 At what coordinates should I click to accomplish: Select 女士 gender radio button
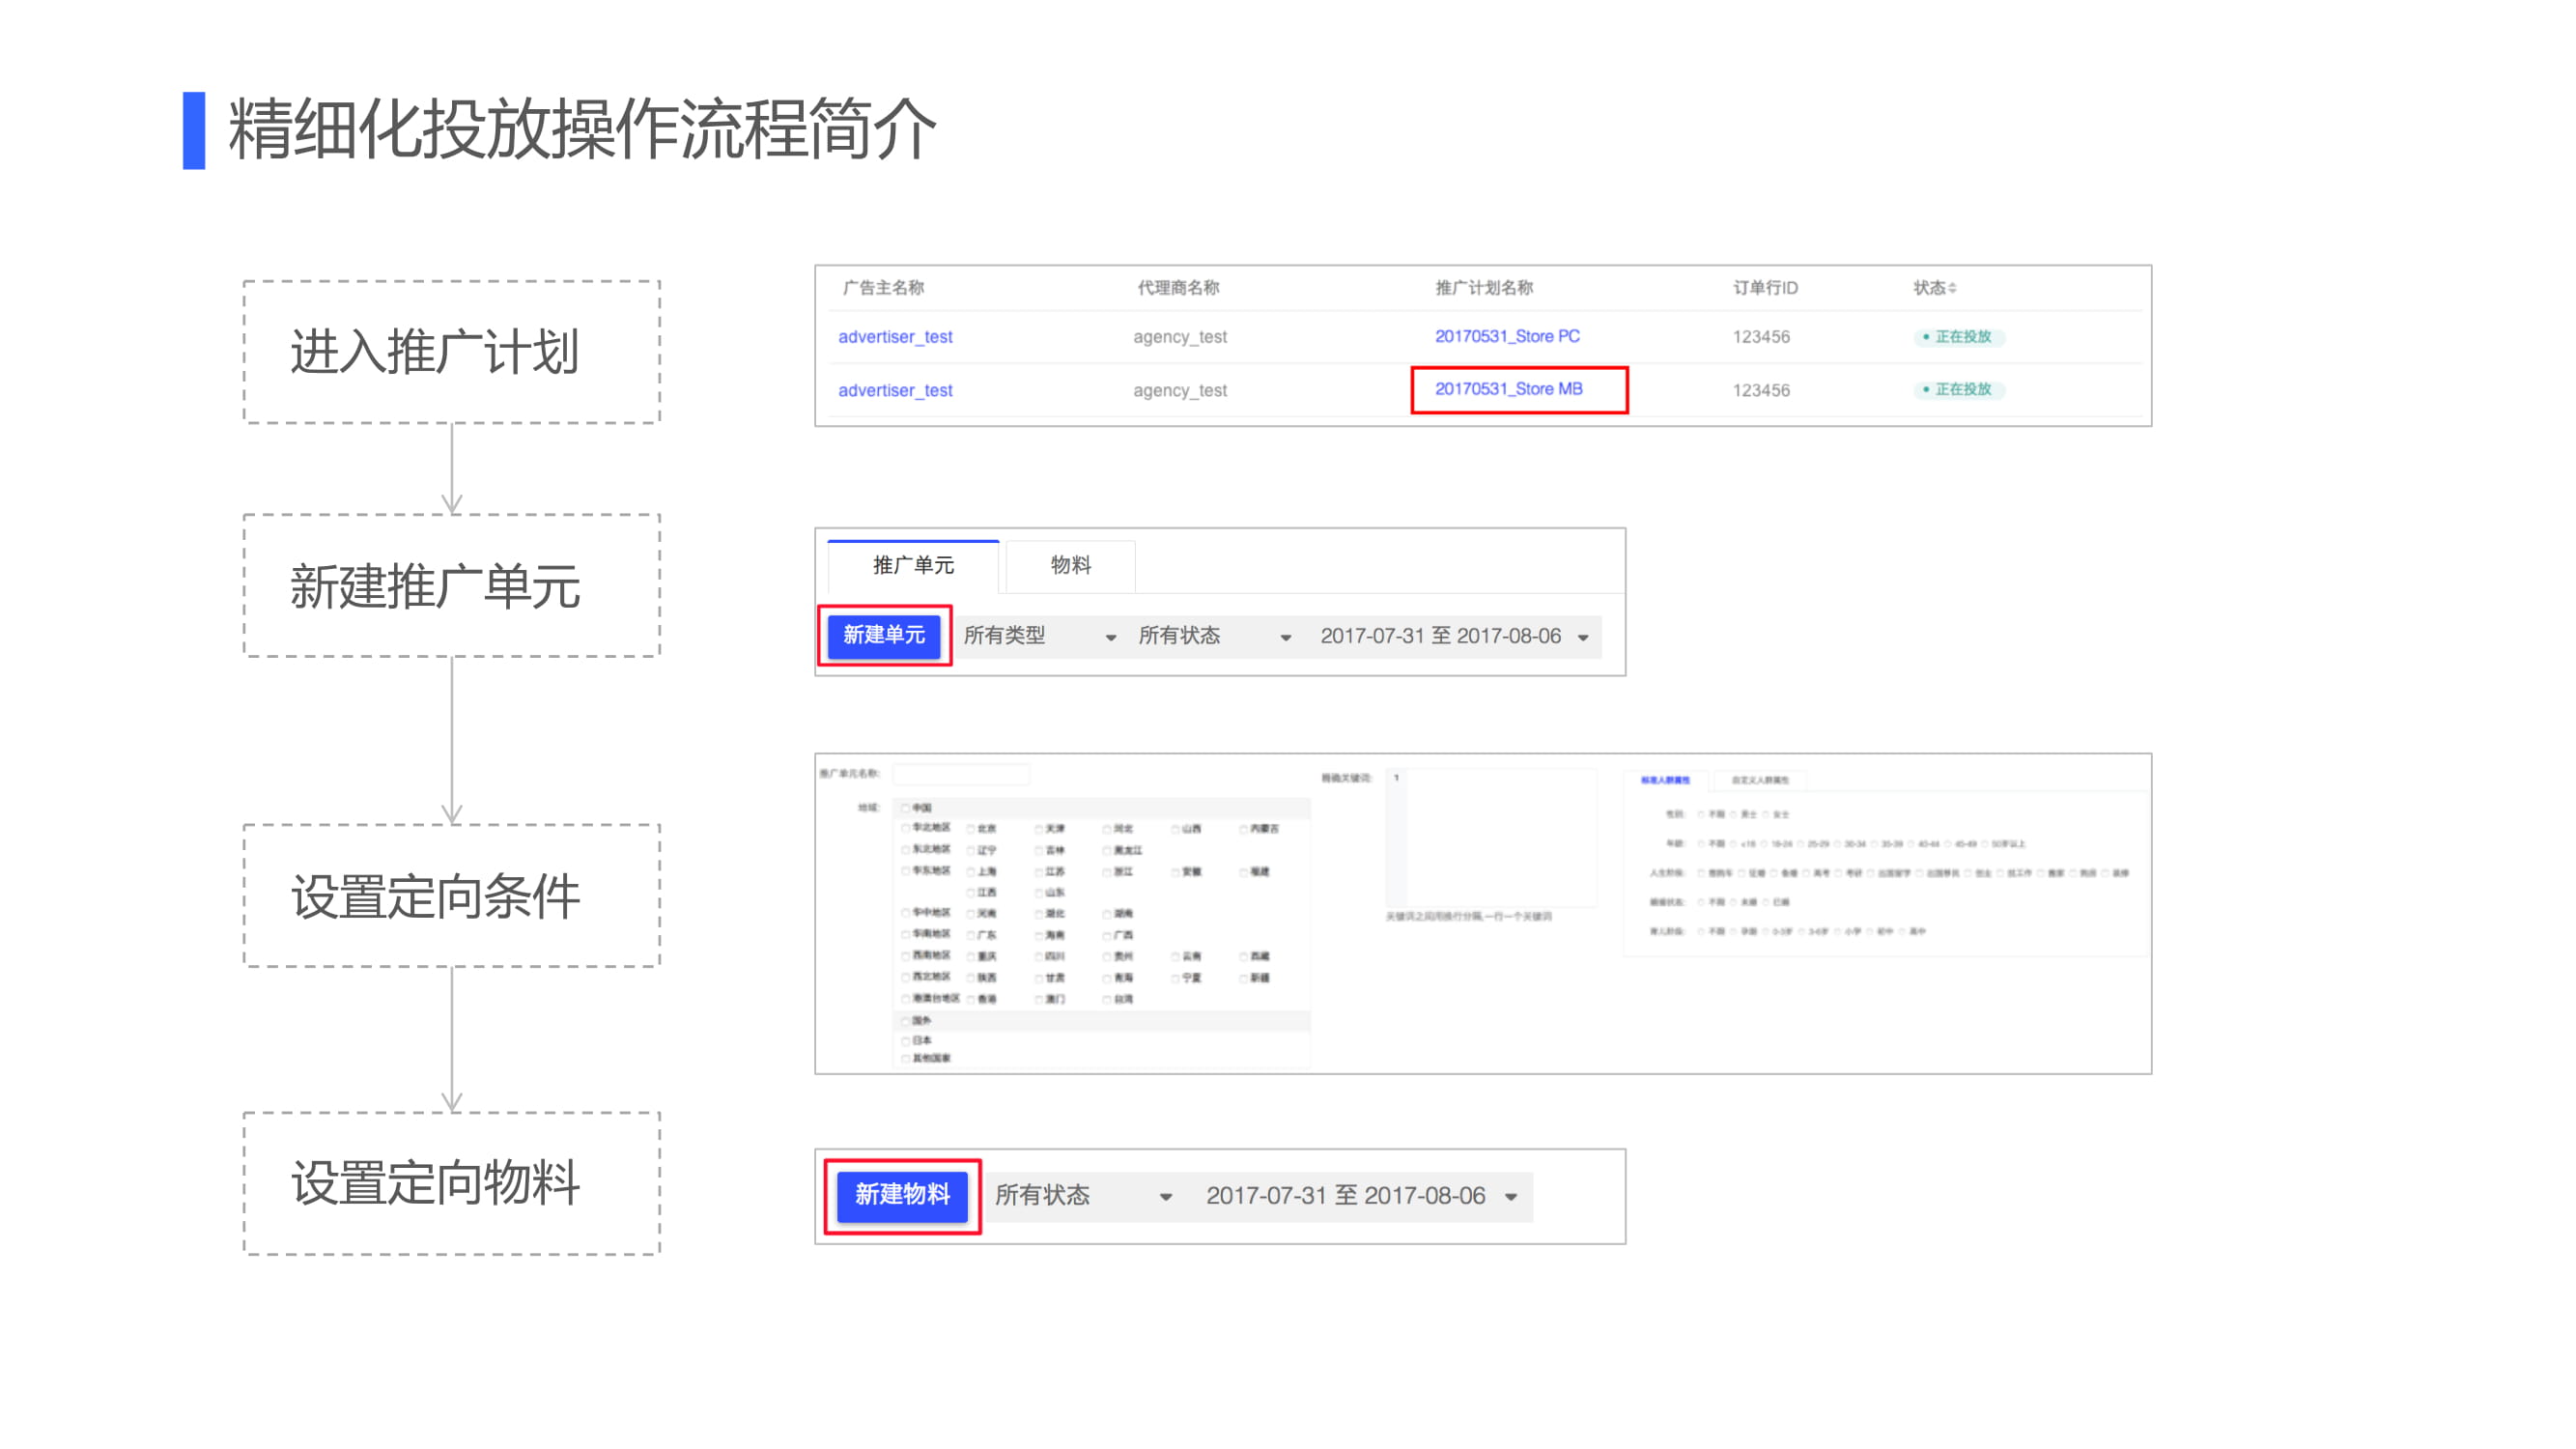tap(1767, 815)
